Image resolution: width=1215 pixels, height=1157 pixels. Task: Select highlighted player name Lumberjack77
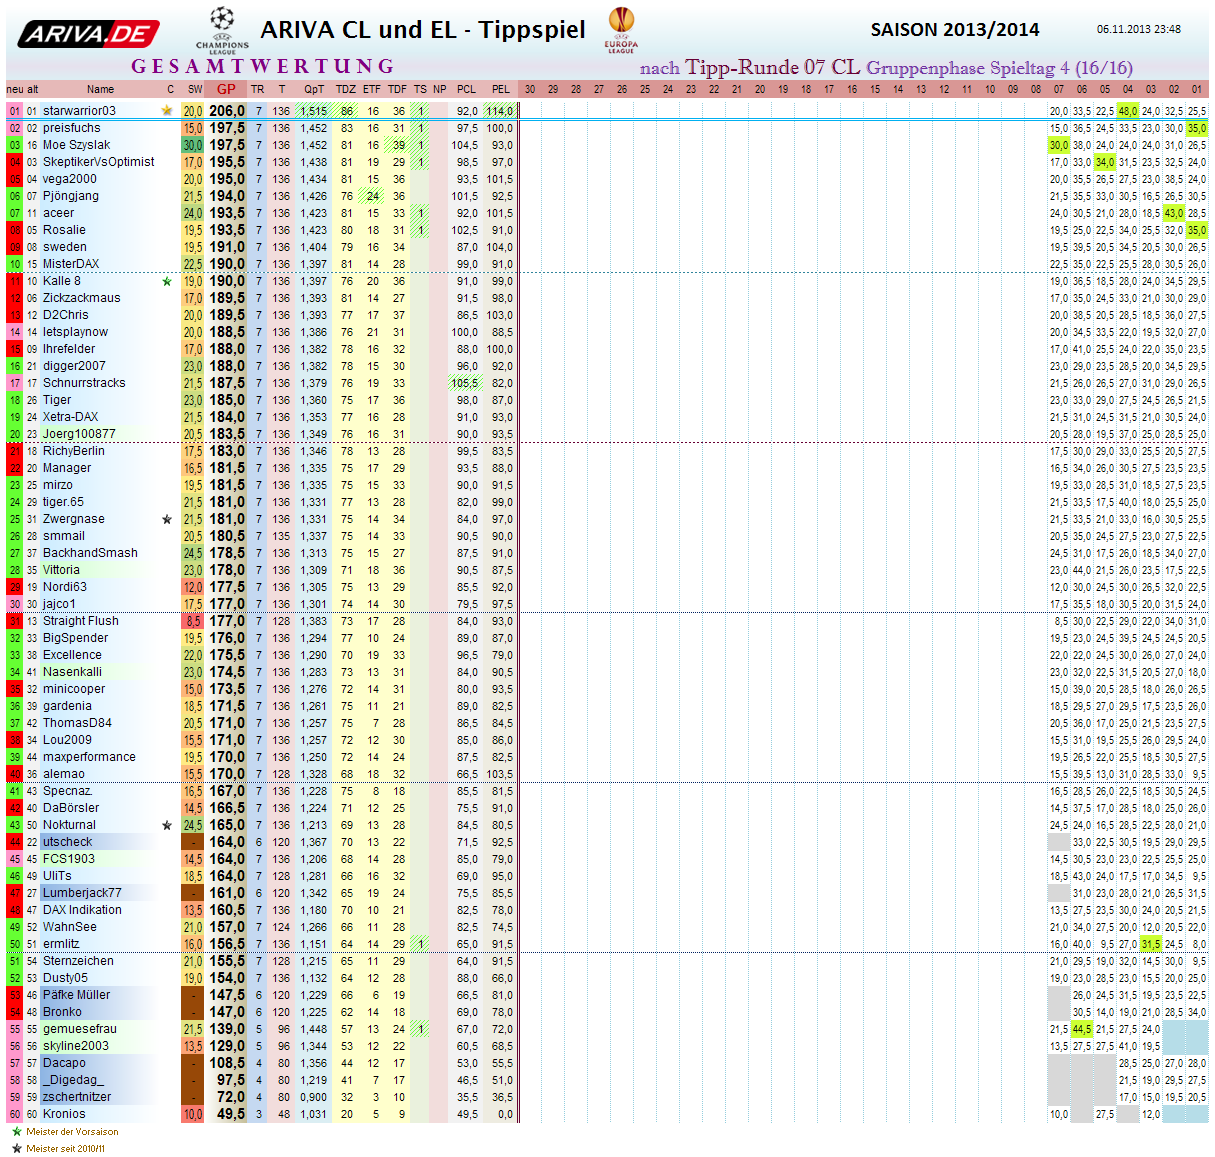[82, 893]
